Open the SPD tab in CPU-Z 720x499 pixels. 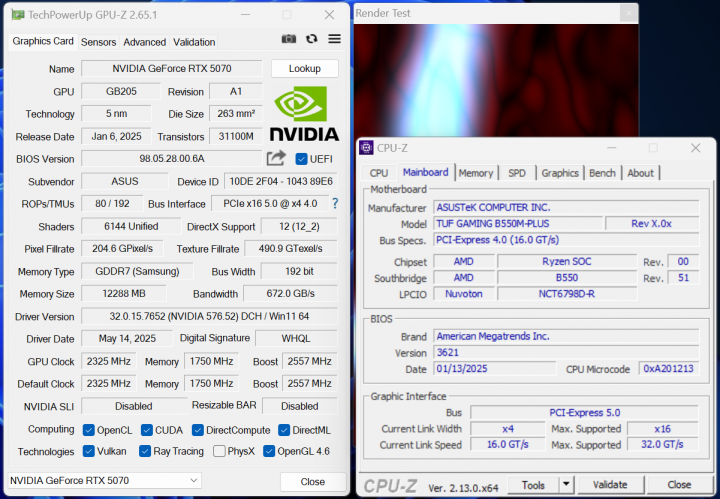(x=517, y=173)
